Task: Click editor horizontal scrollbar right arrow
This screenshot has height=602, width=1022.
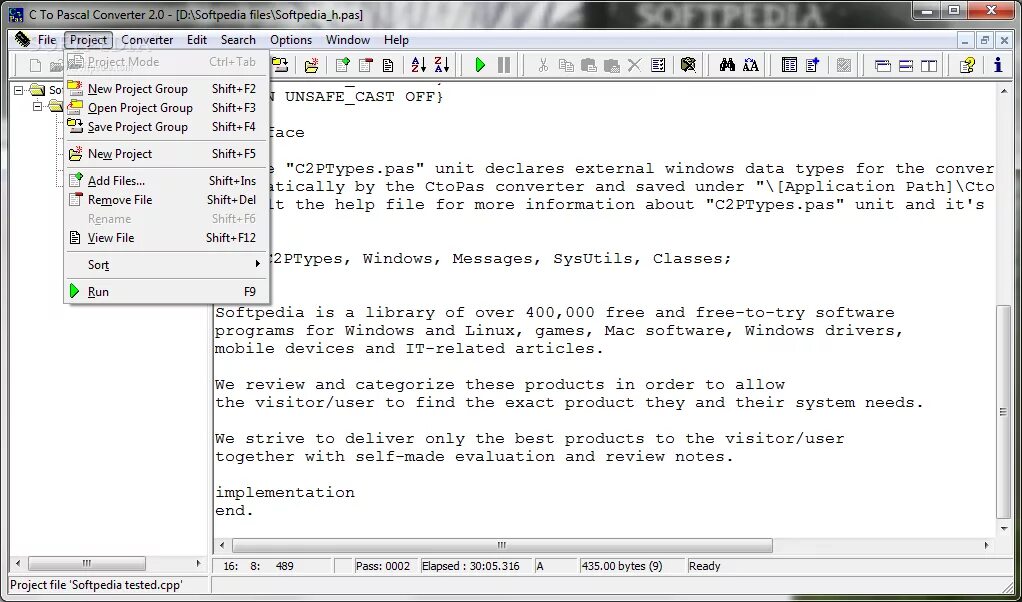Action: click(x=987, y=545)
